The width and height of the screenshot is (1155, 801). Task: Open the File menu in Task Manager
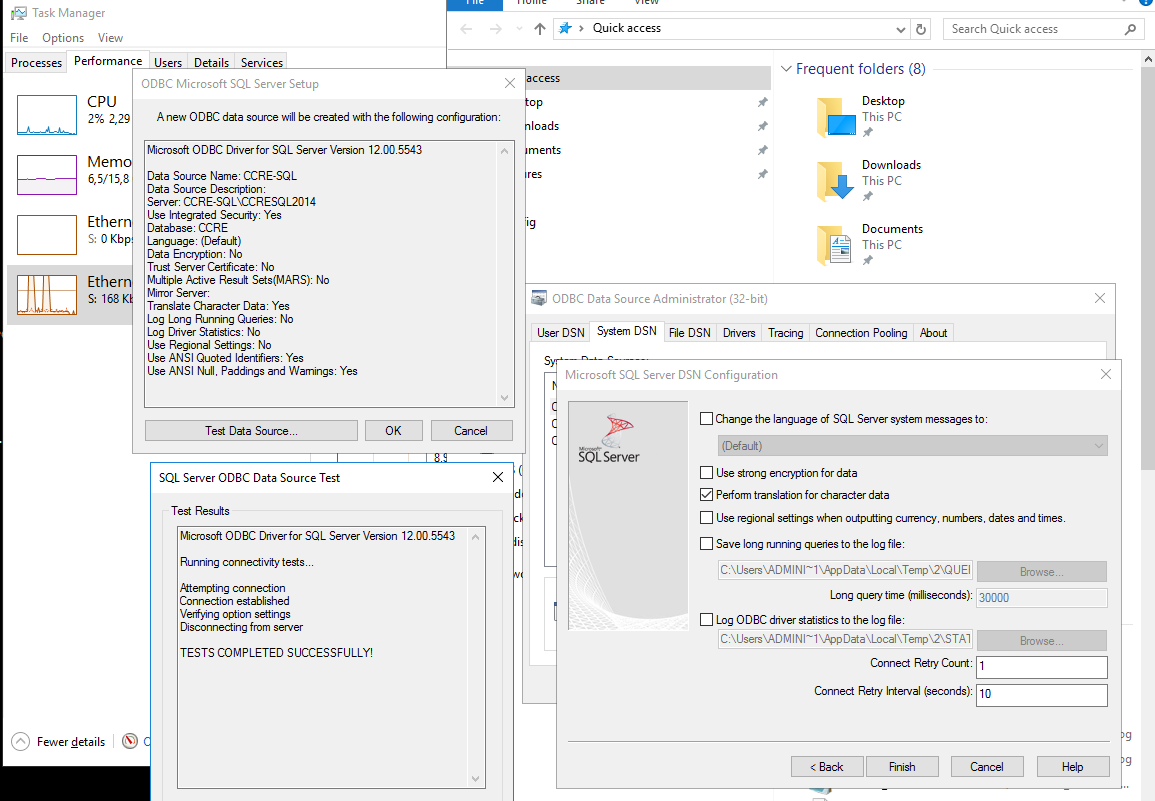tap(19, 38)
